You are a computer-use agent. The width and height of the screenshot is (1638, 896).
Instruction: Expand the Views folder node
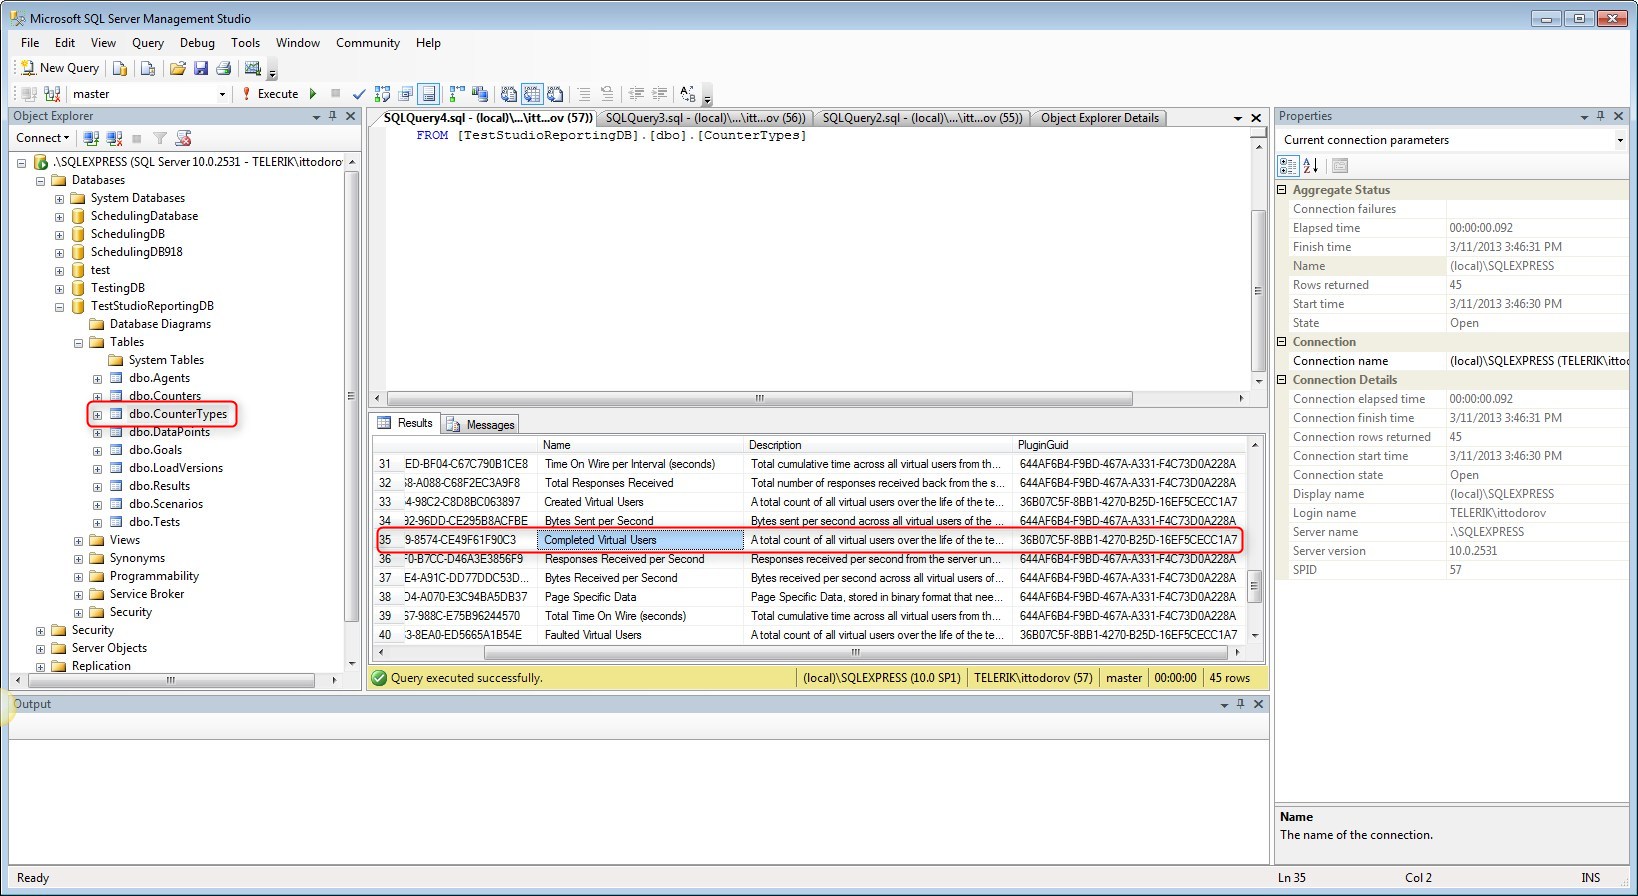(x=78, y=541)
